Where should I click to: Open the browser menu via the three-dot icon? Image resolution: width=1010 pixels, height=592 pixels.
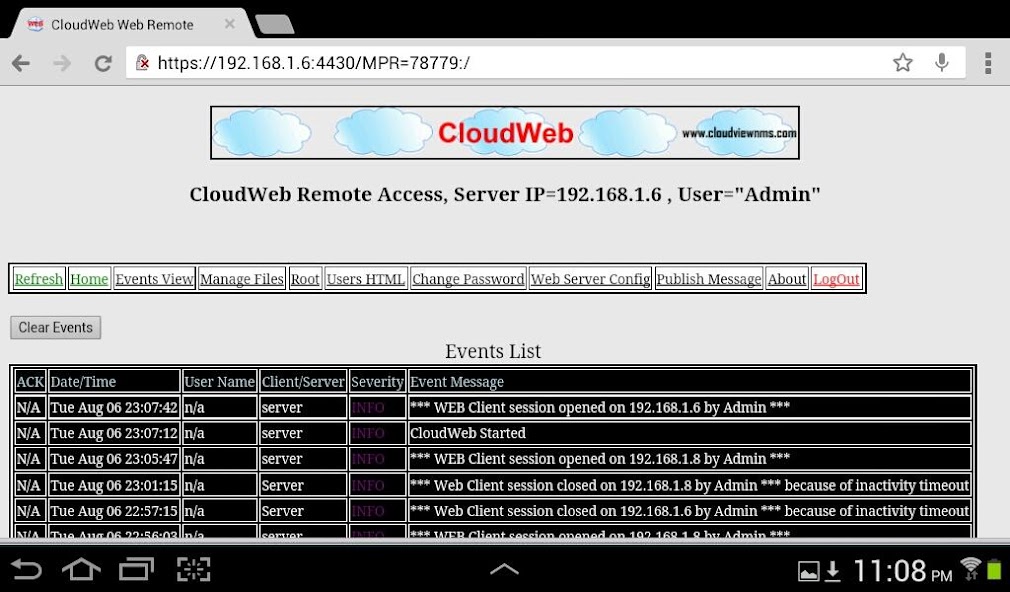click(988, 62)
